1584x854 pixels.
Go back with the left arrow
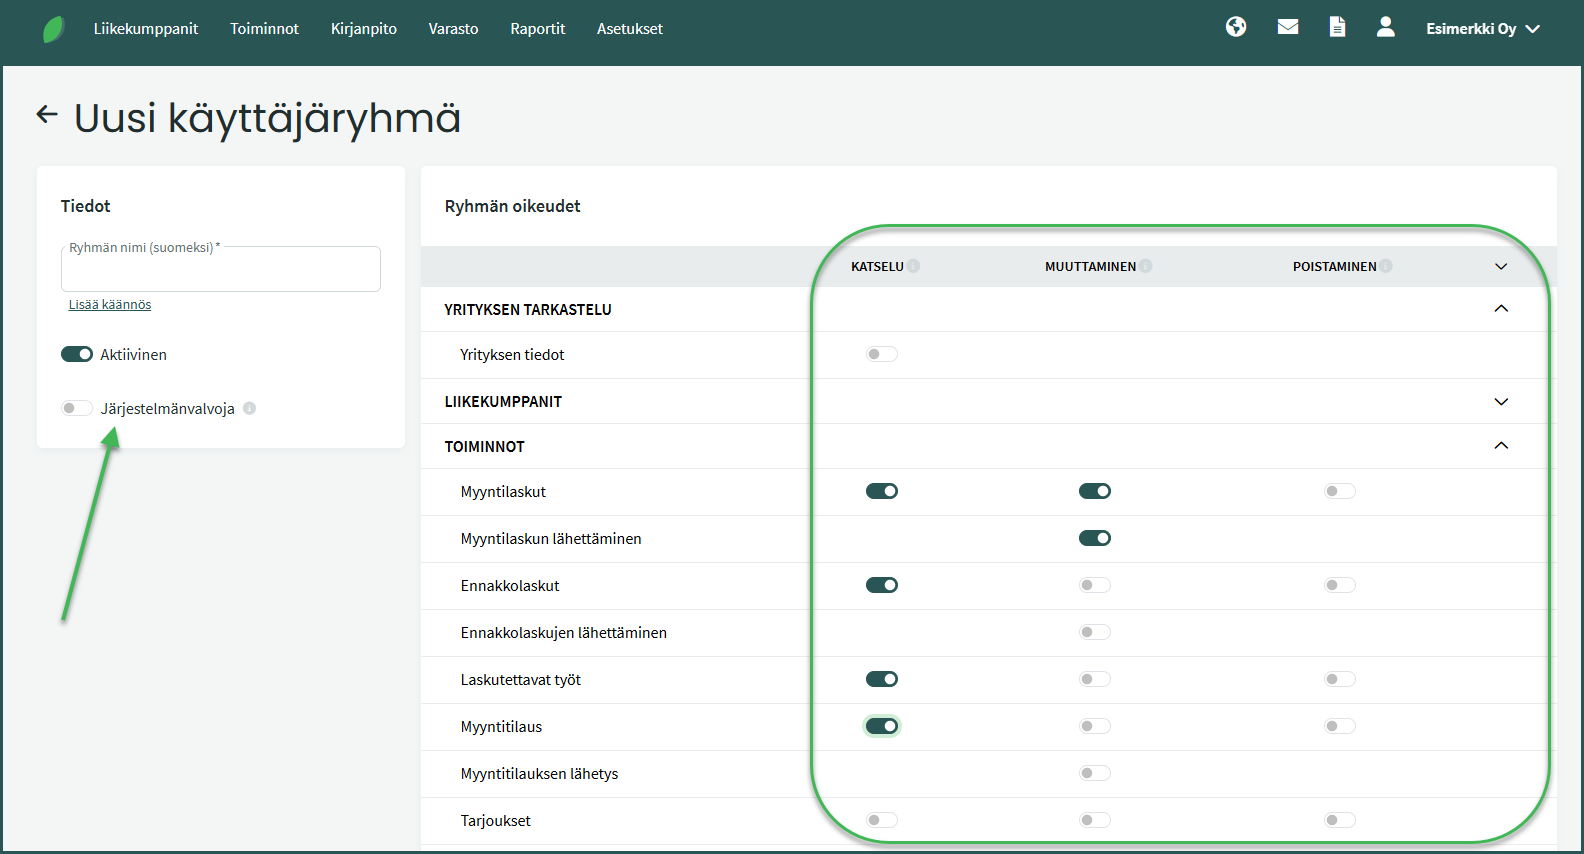pyautogui.click(x=47, y=115)
